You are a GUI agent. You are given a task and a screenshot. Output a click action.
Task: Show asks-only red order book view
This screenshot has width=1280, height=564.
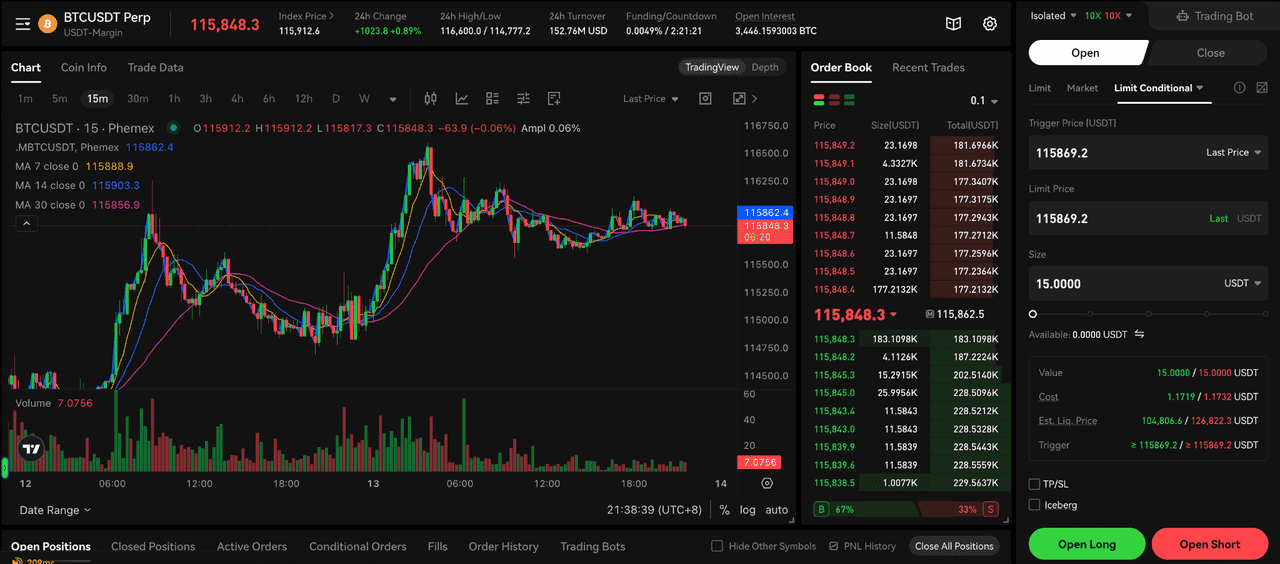point(834,100)
